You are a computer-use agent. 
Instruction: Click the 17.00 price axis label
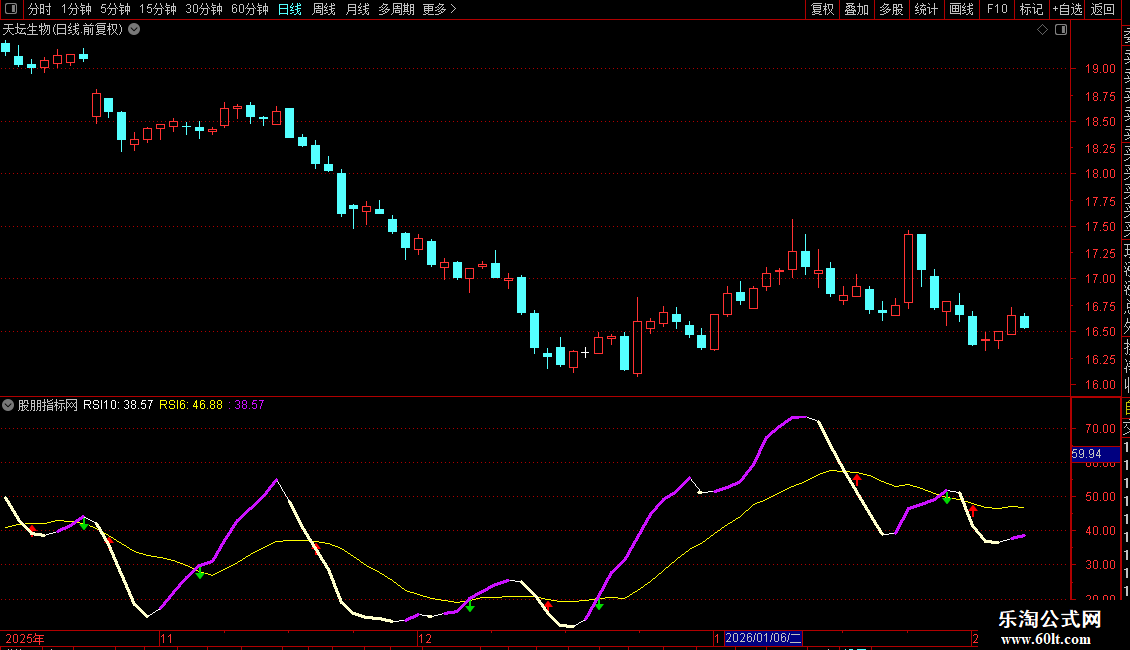coord(1100,279)
